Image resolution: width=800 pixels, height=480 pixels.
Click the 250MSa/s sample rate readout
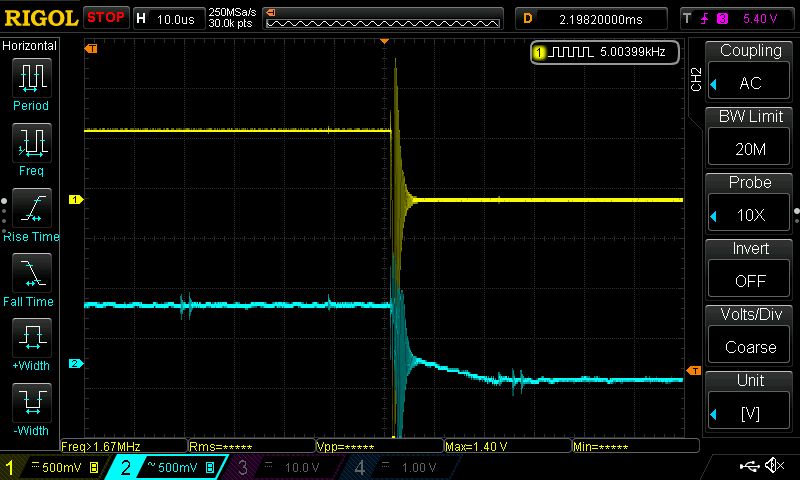[232, 12]
